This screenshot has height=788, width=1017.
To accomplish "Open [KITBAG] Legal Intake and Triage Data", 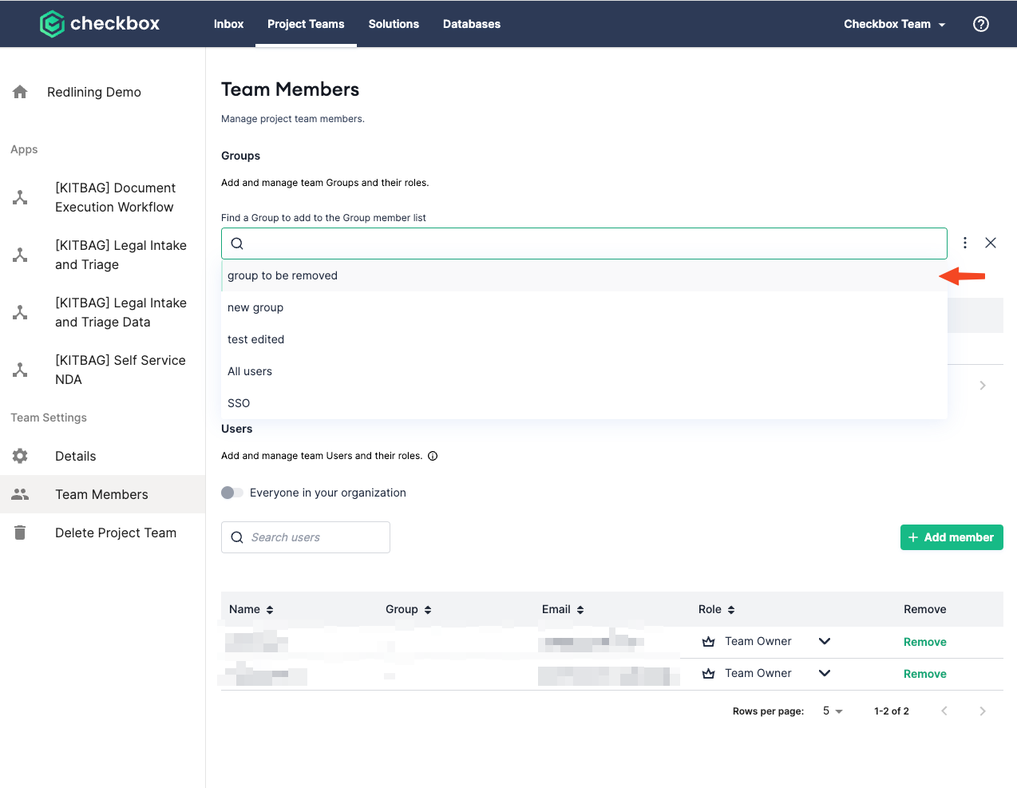I will click(121, 313).
